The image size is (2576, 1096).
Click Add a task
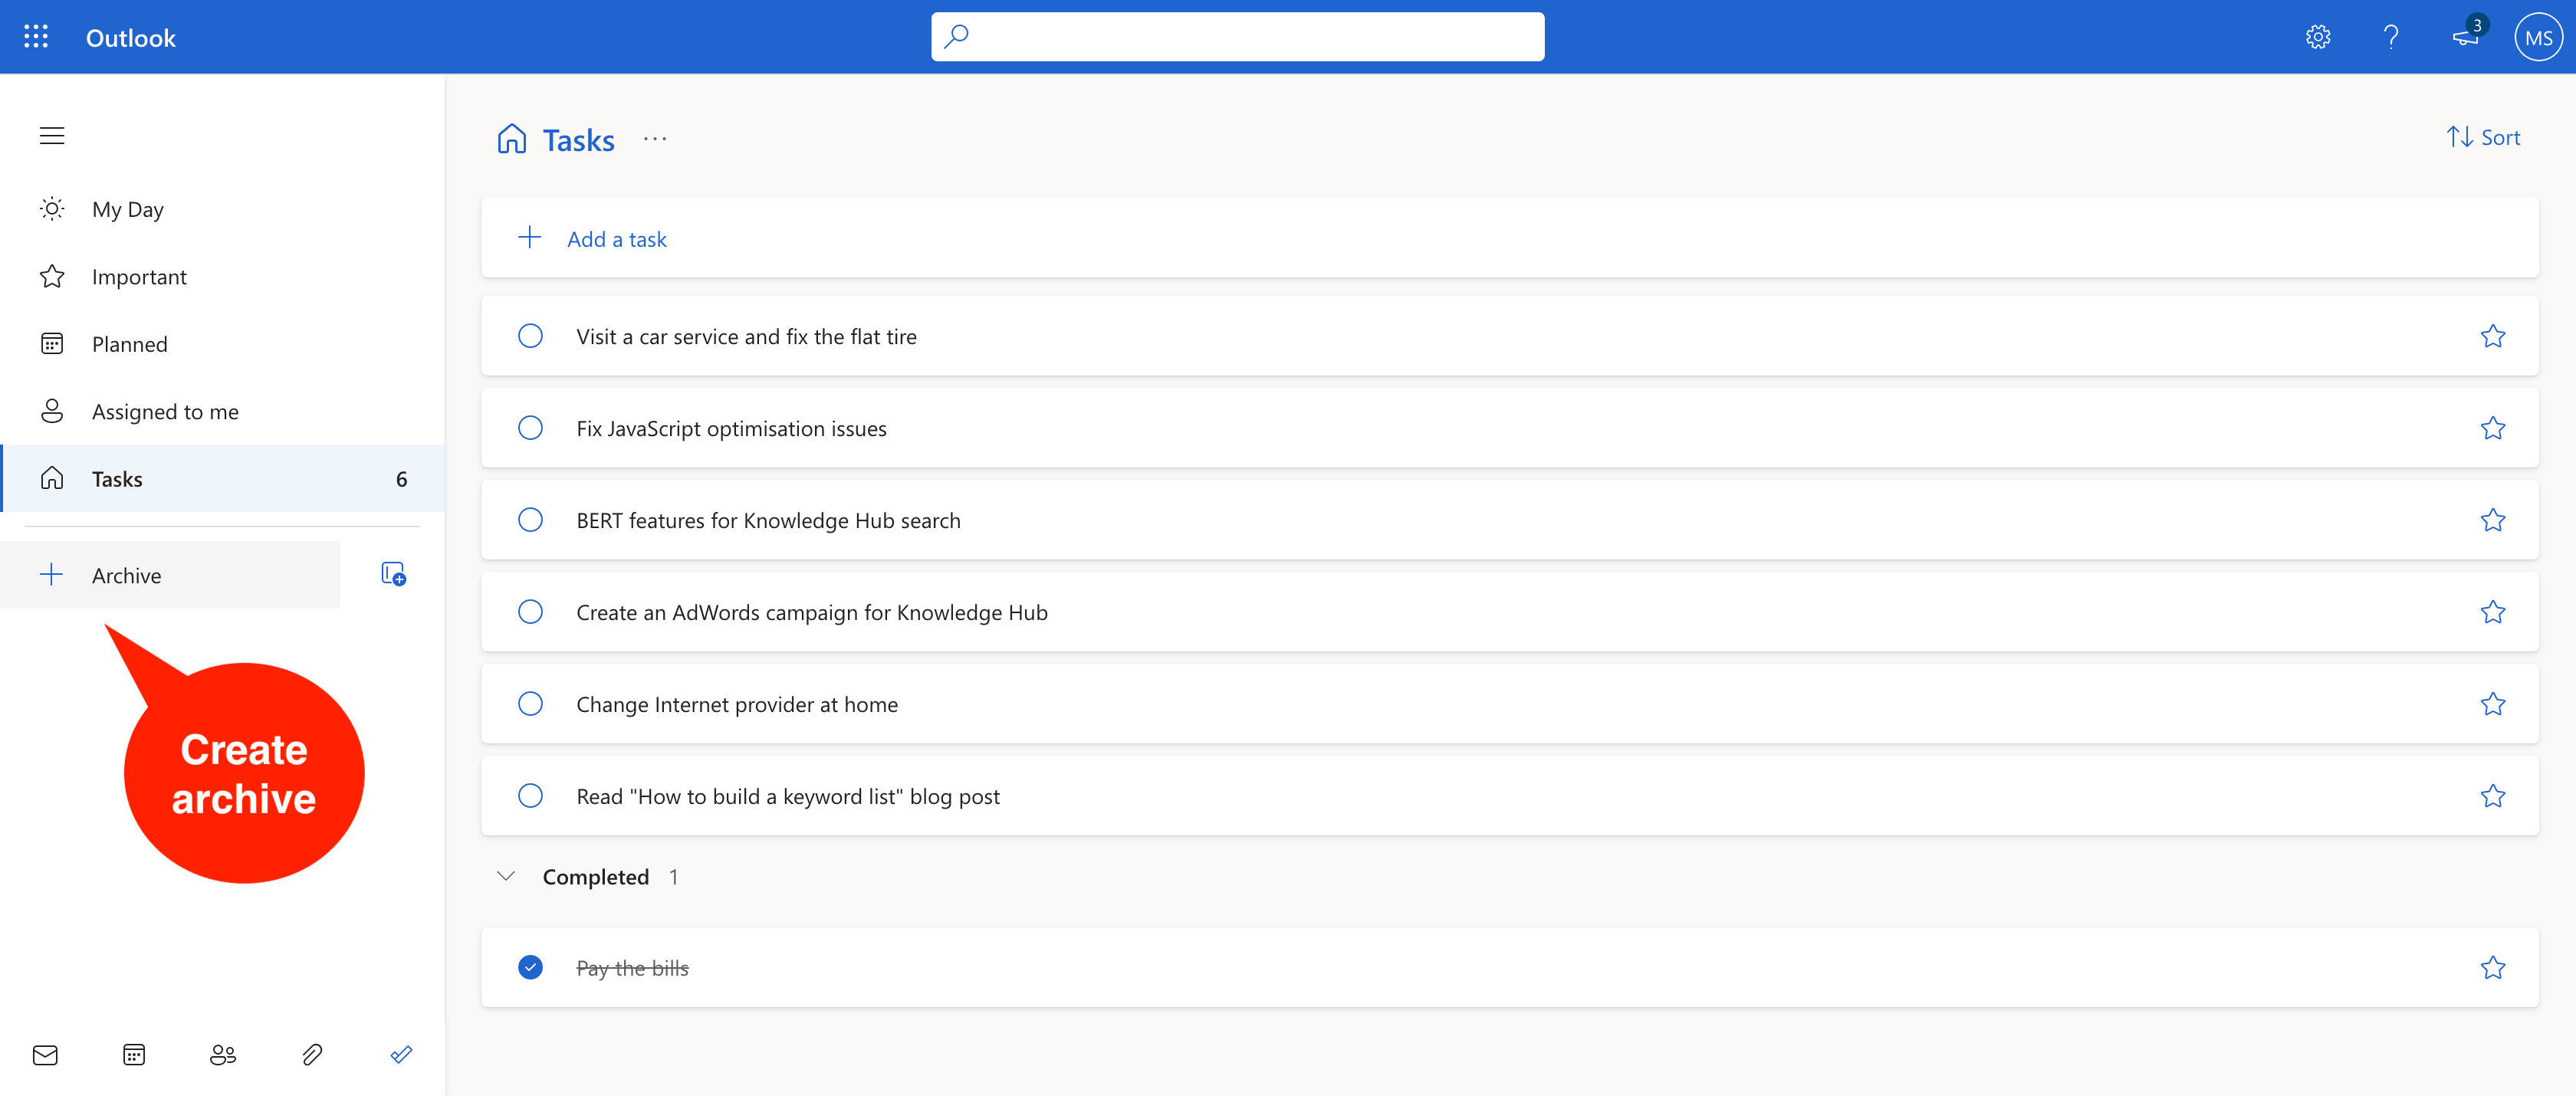[616, 238]
